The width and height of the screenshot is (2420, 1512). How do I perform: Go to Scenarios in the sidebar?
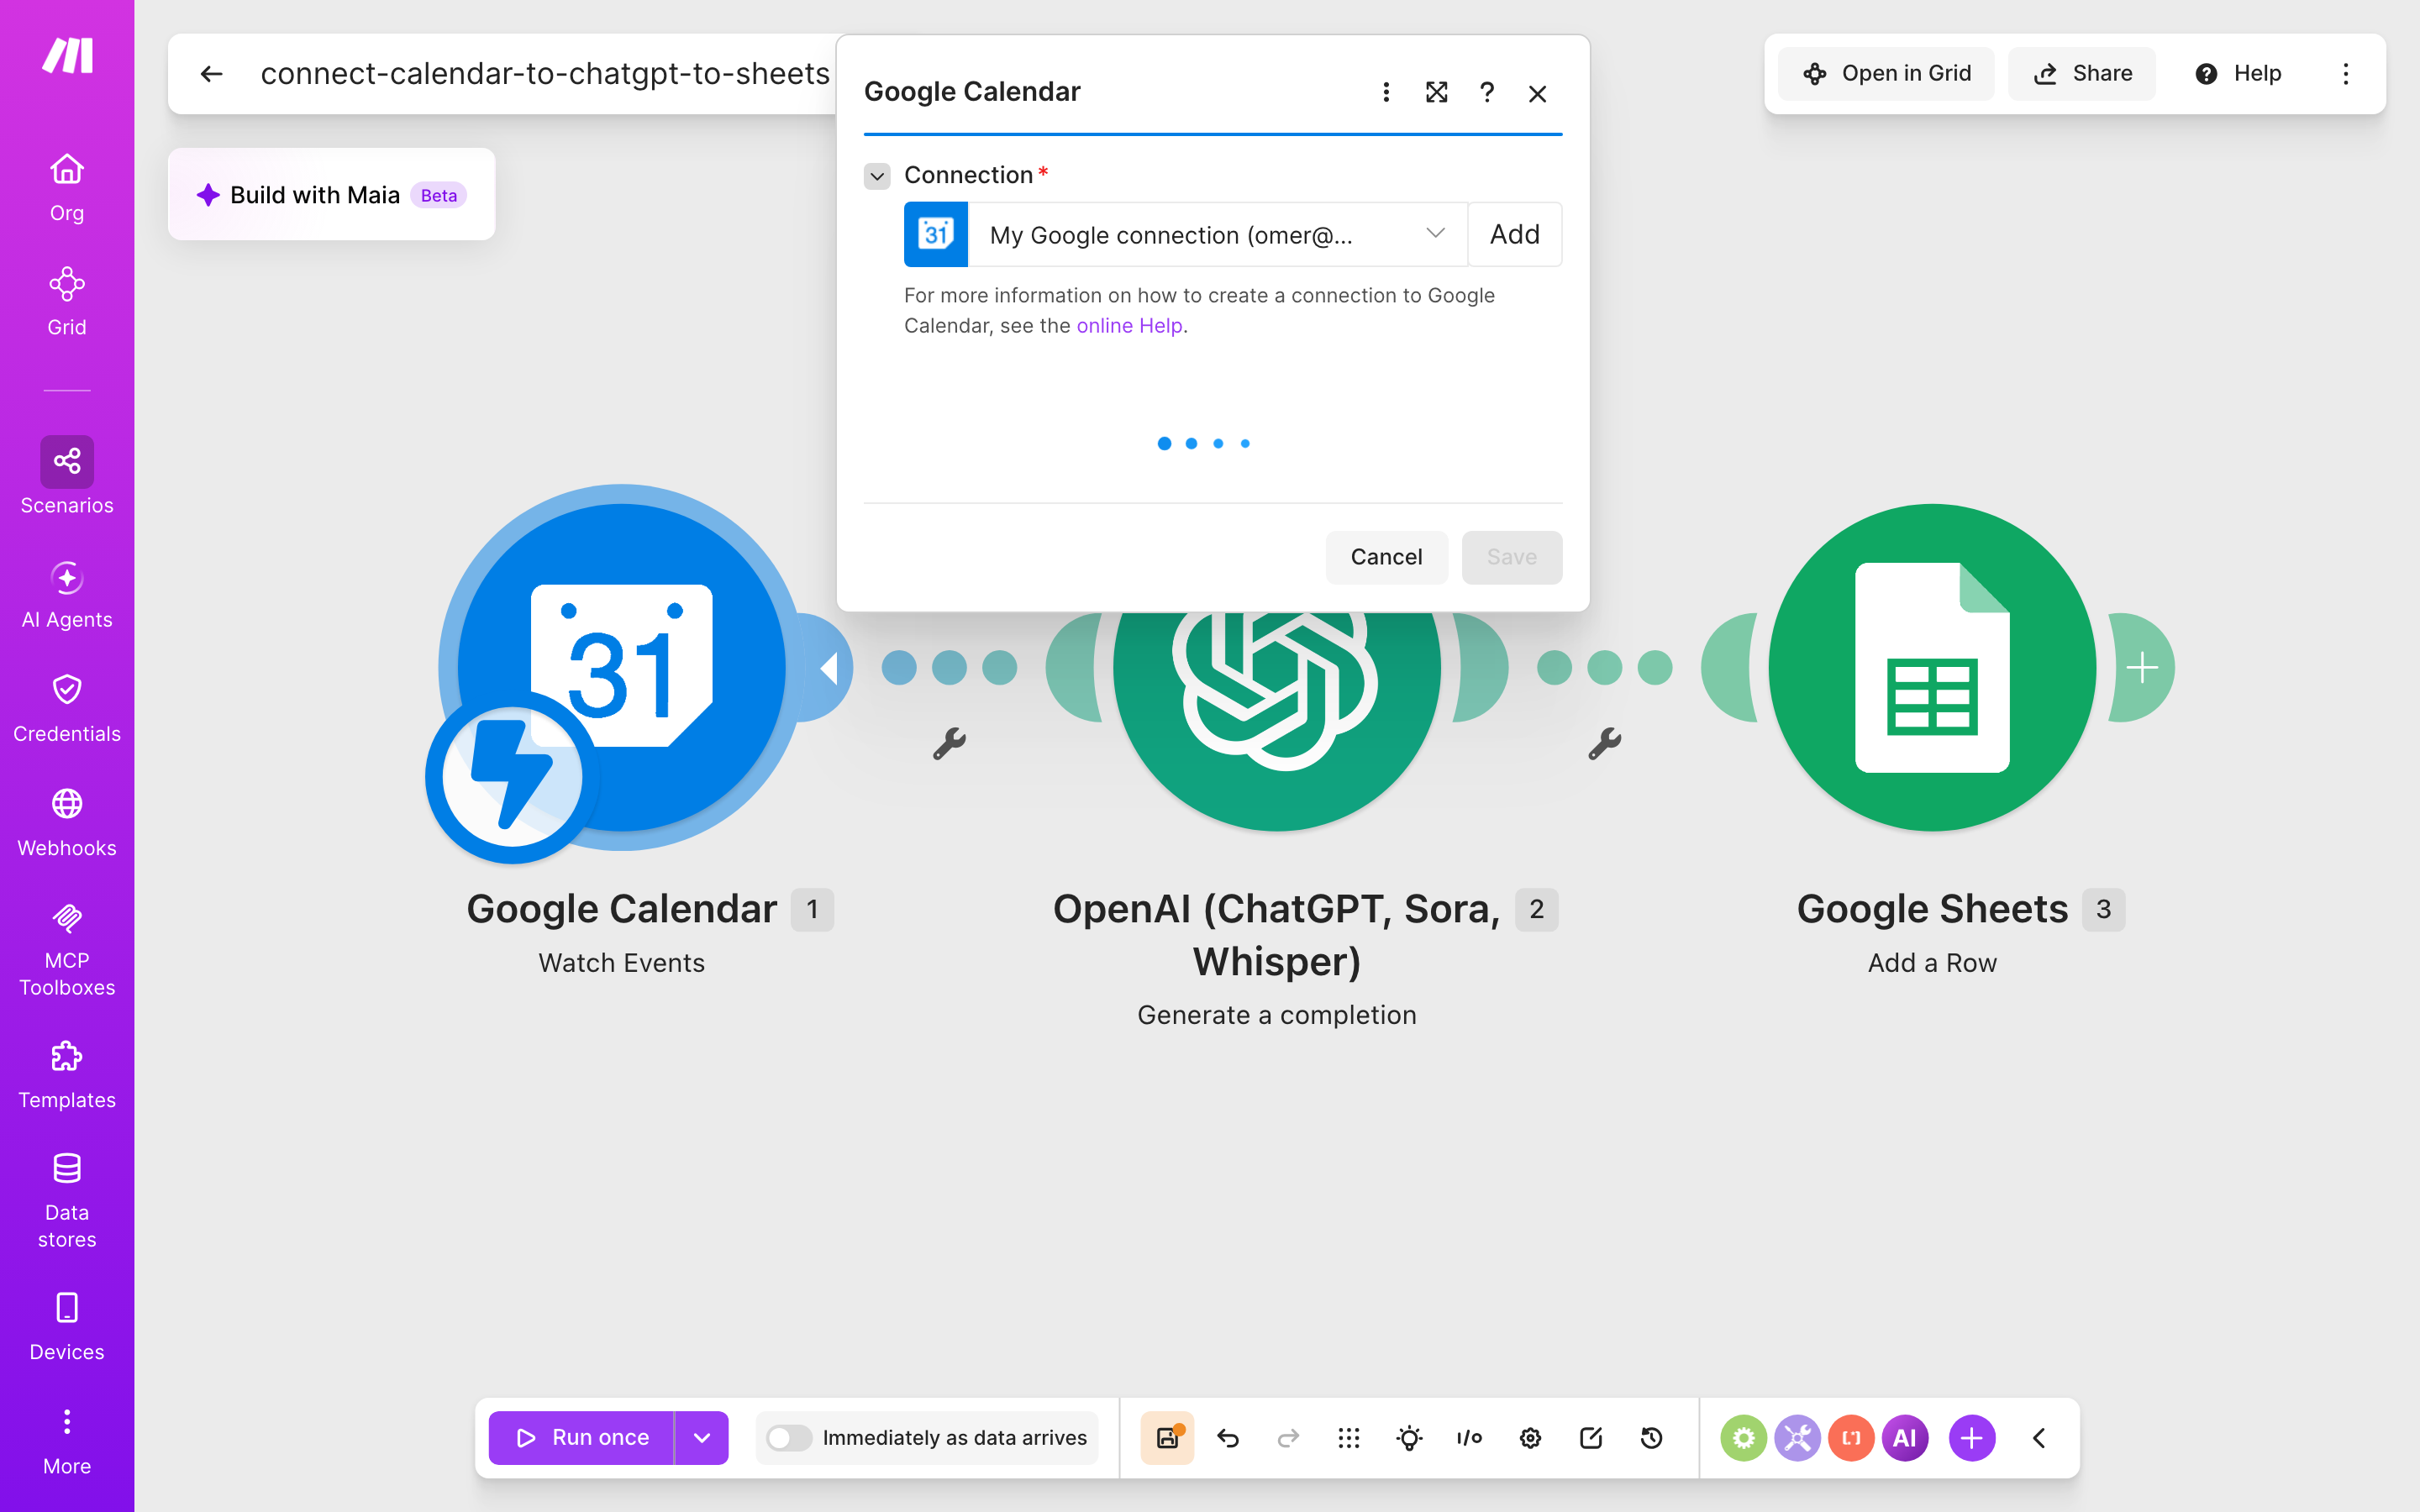click(x=67, y=476)
